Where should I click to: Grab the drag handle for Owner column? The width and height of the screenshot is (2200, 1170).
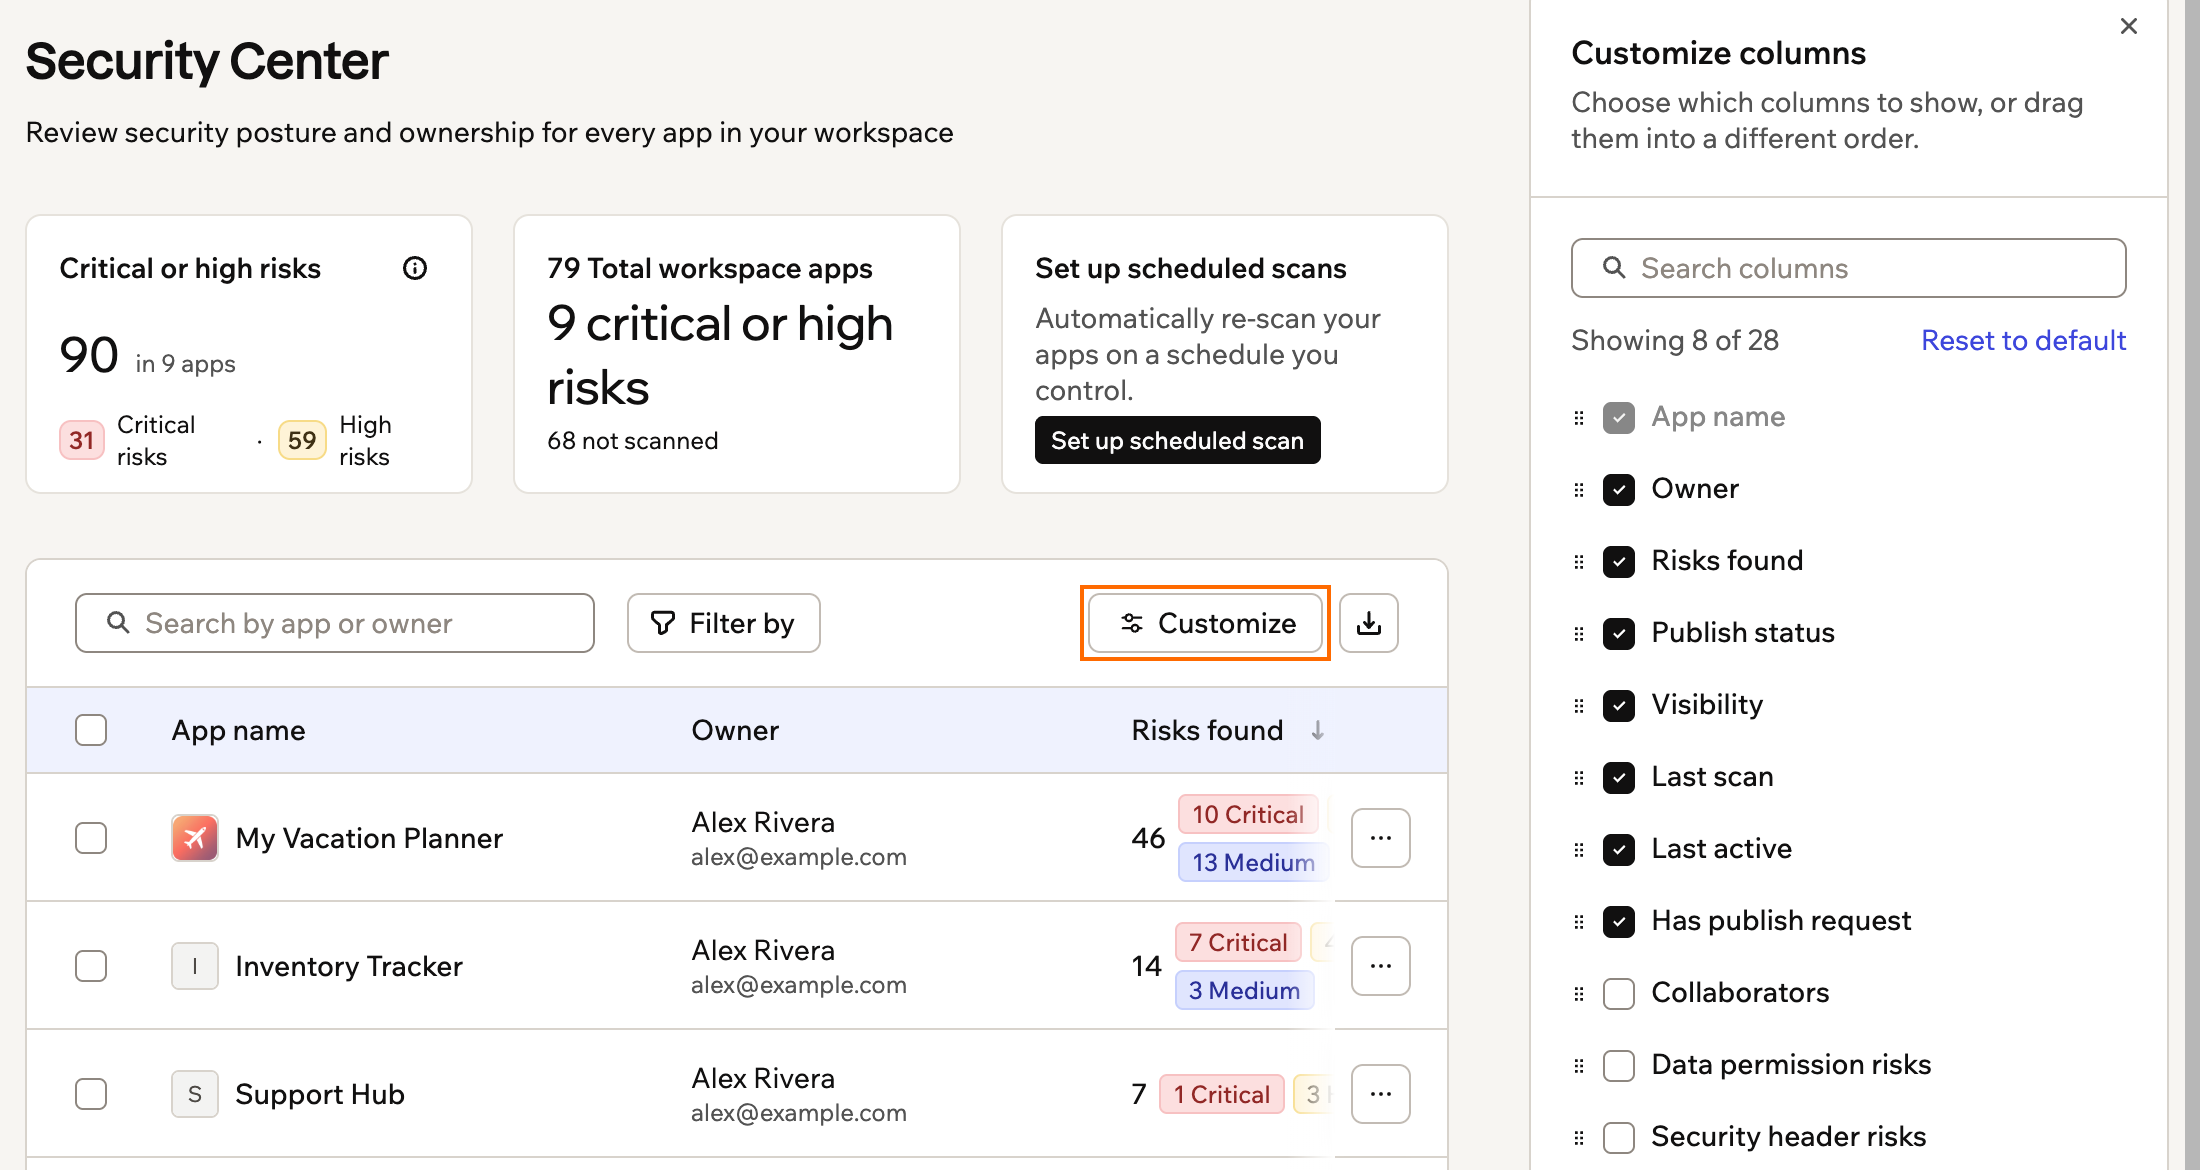point(1579,490)
